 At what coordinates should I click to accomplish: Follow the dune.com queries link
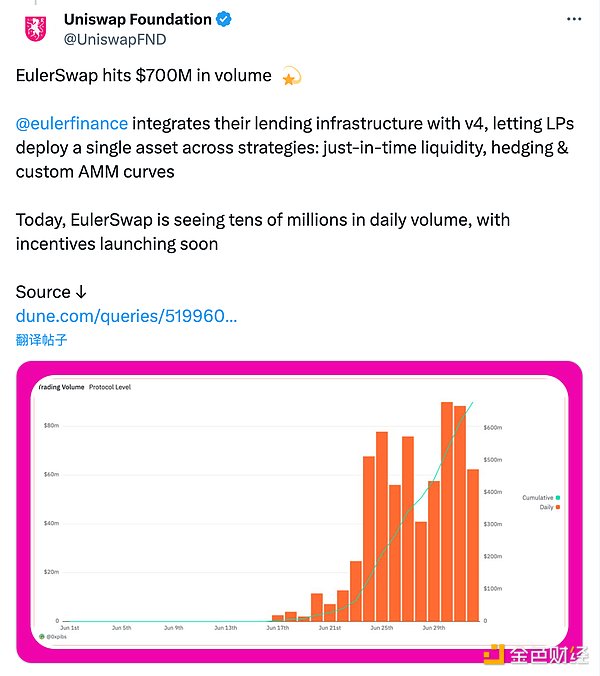click(x=126, y=316)
